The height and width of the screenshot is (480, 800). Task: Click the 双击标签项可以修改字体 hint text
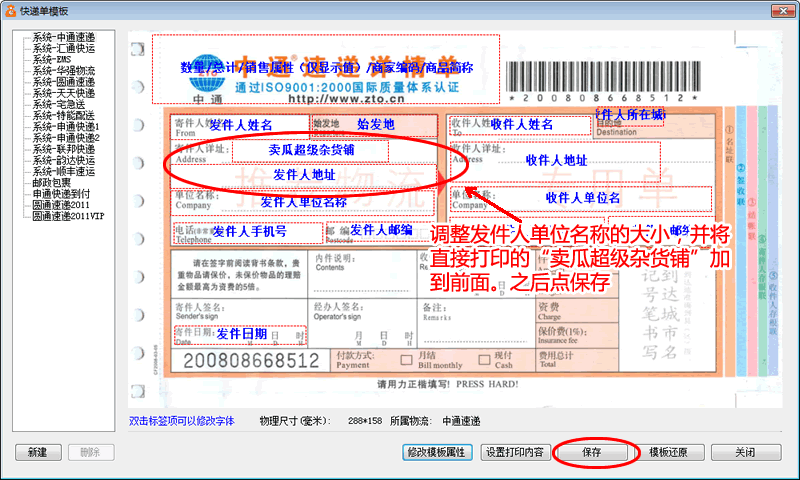tap(182, 421)
